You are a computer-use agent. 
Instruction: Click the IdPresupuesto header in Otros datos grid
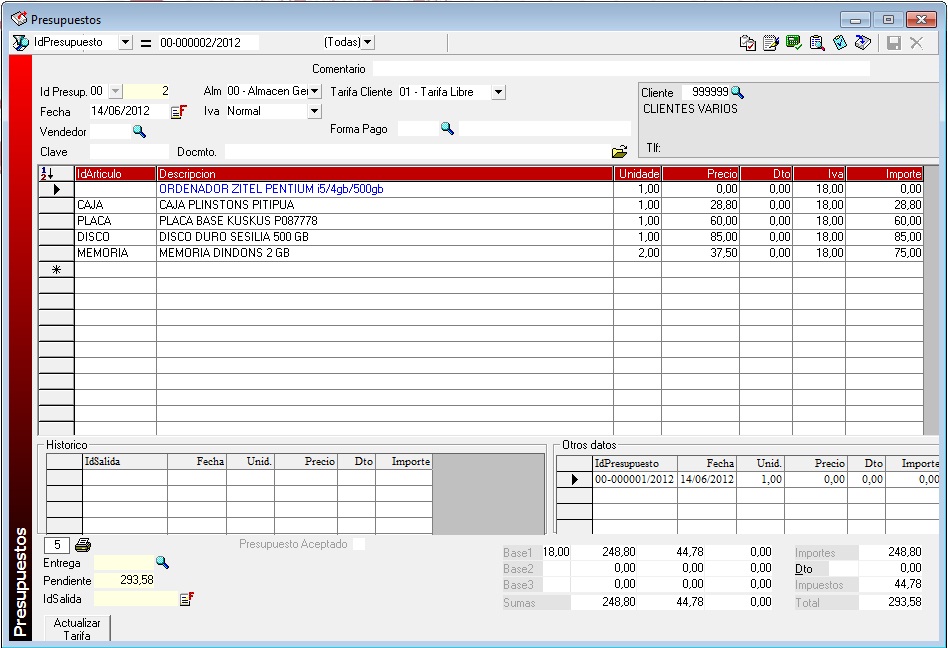click(x=634, y=464)
